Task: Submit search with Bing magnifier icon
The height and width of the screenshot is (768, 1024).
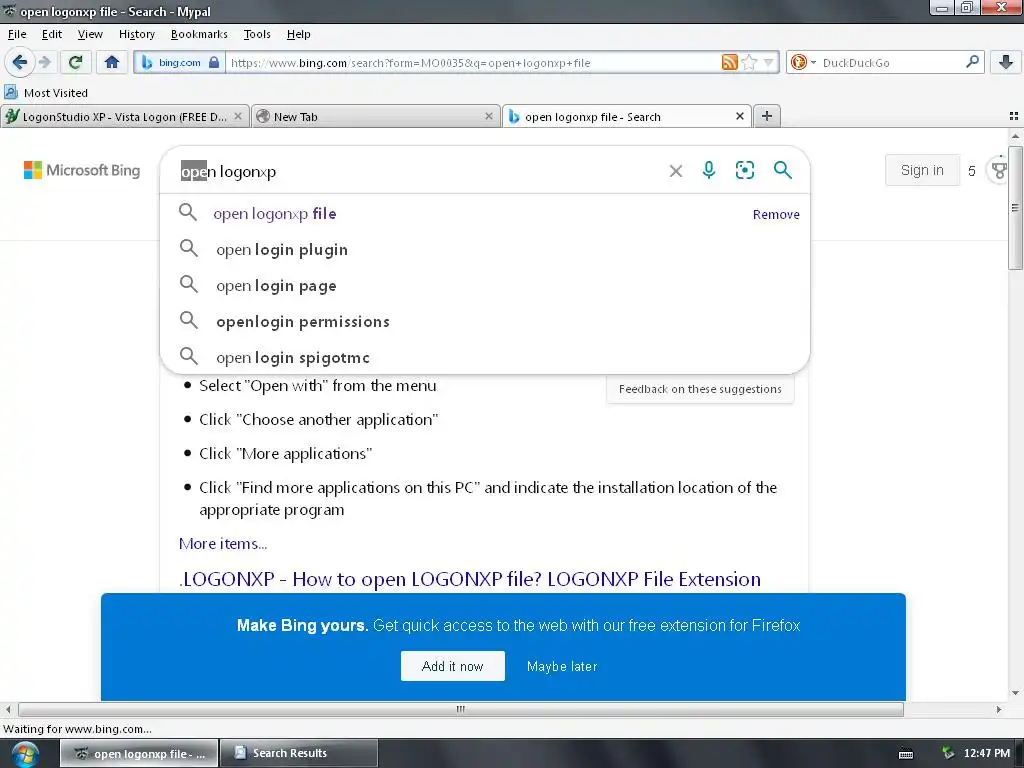Action: coord(782,170)
